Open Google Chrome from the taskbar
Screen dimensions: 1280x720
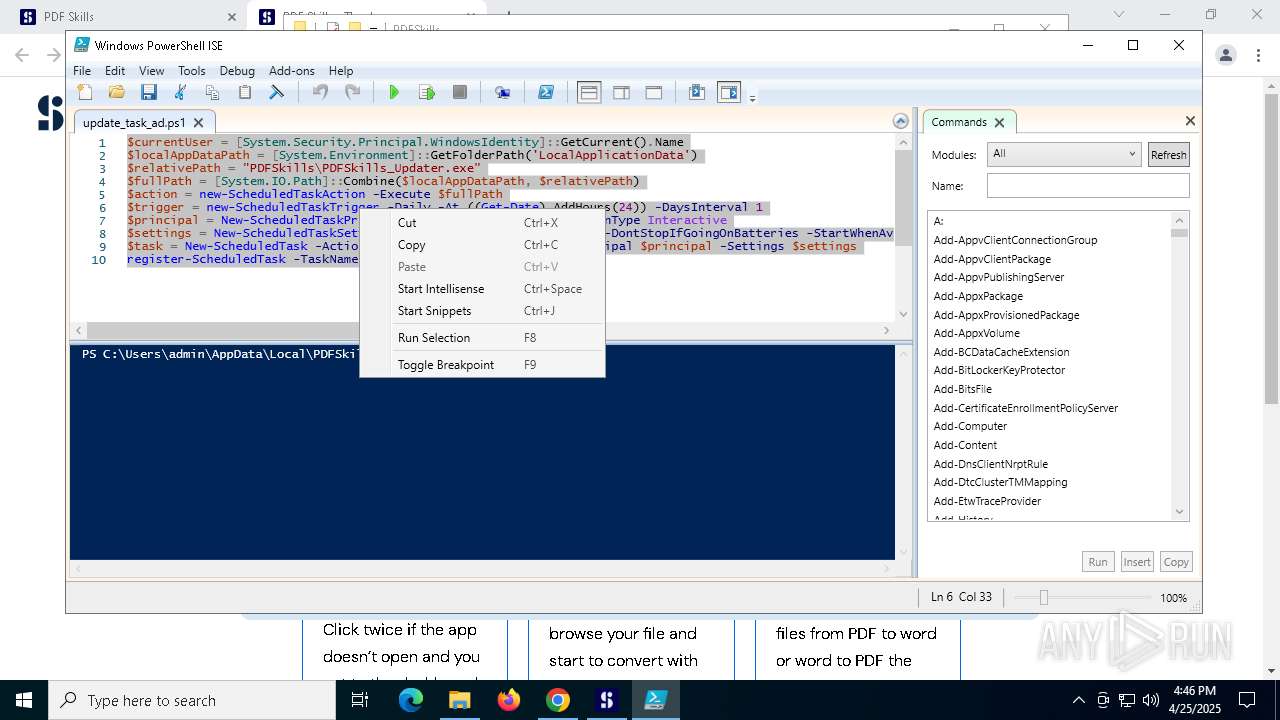(557, 700)
